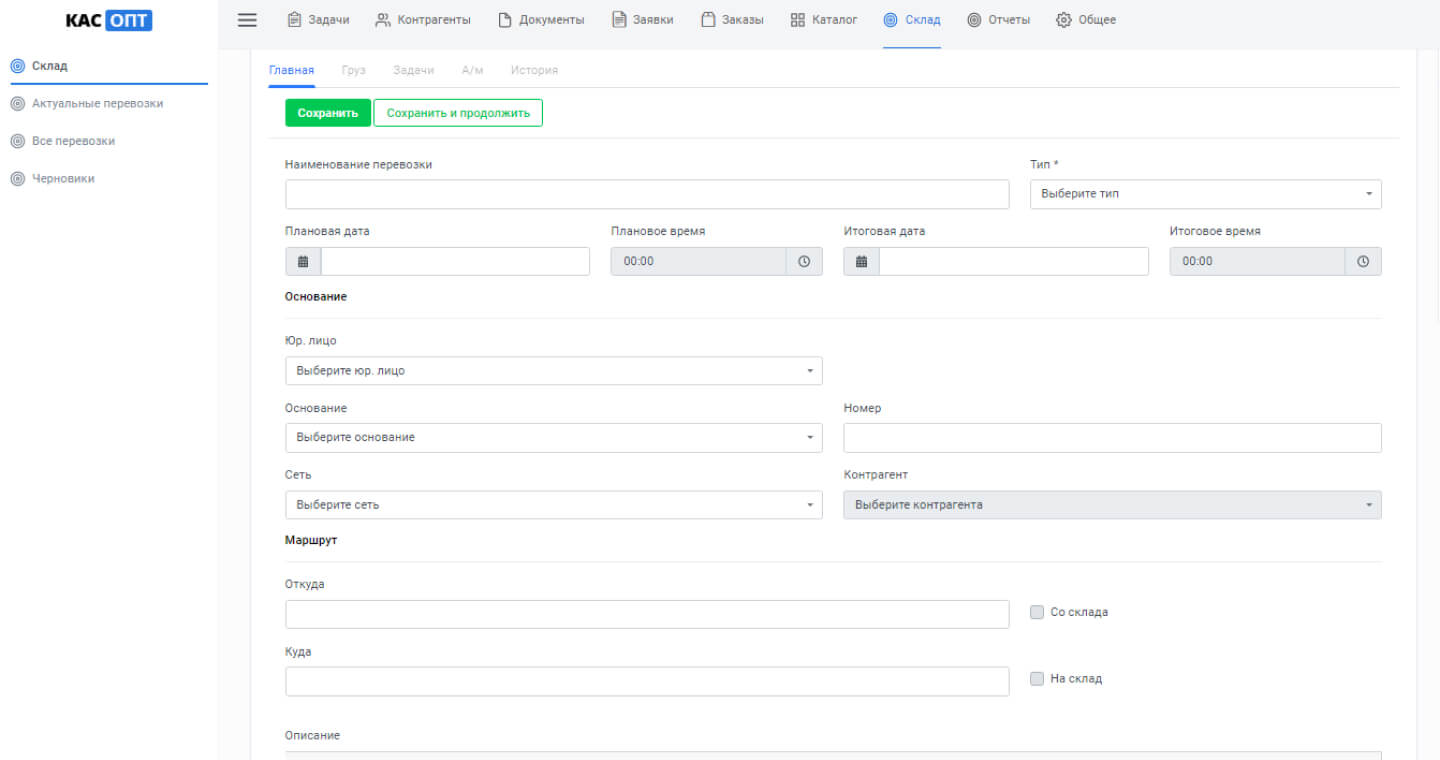
Task: Focus the Итоговая дата input
Action: pyautogui.click(x=1014, y=261)
